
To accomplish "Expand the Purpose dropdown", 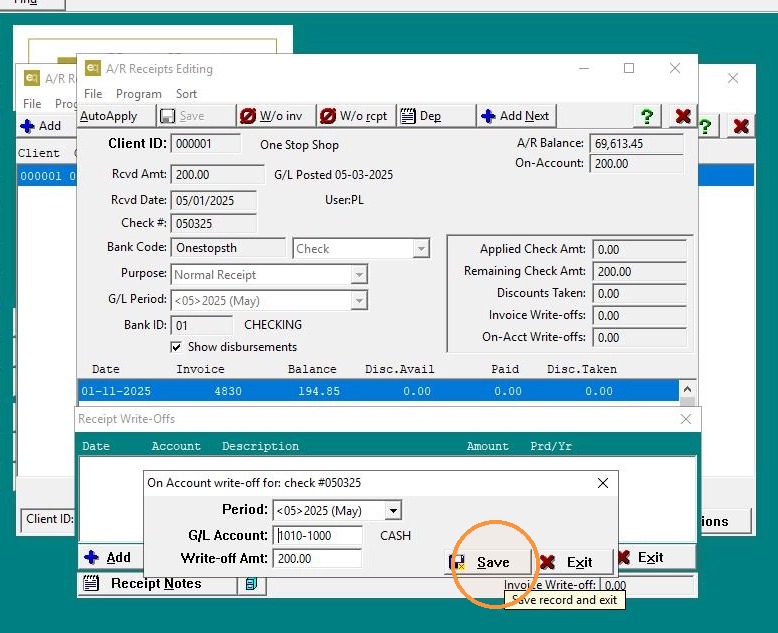I will 359,274.
